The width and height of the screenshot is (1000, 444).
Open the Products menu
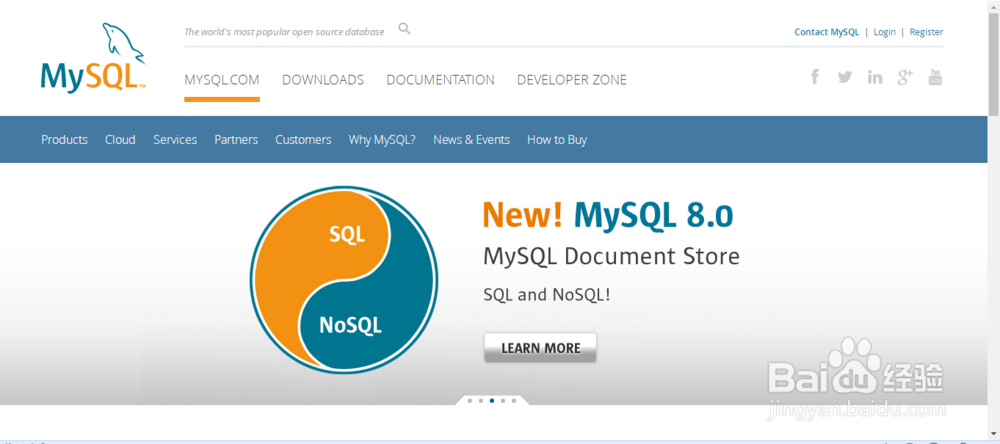point(64,140)
